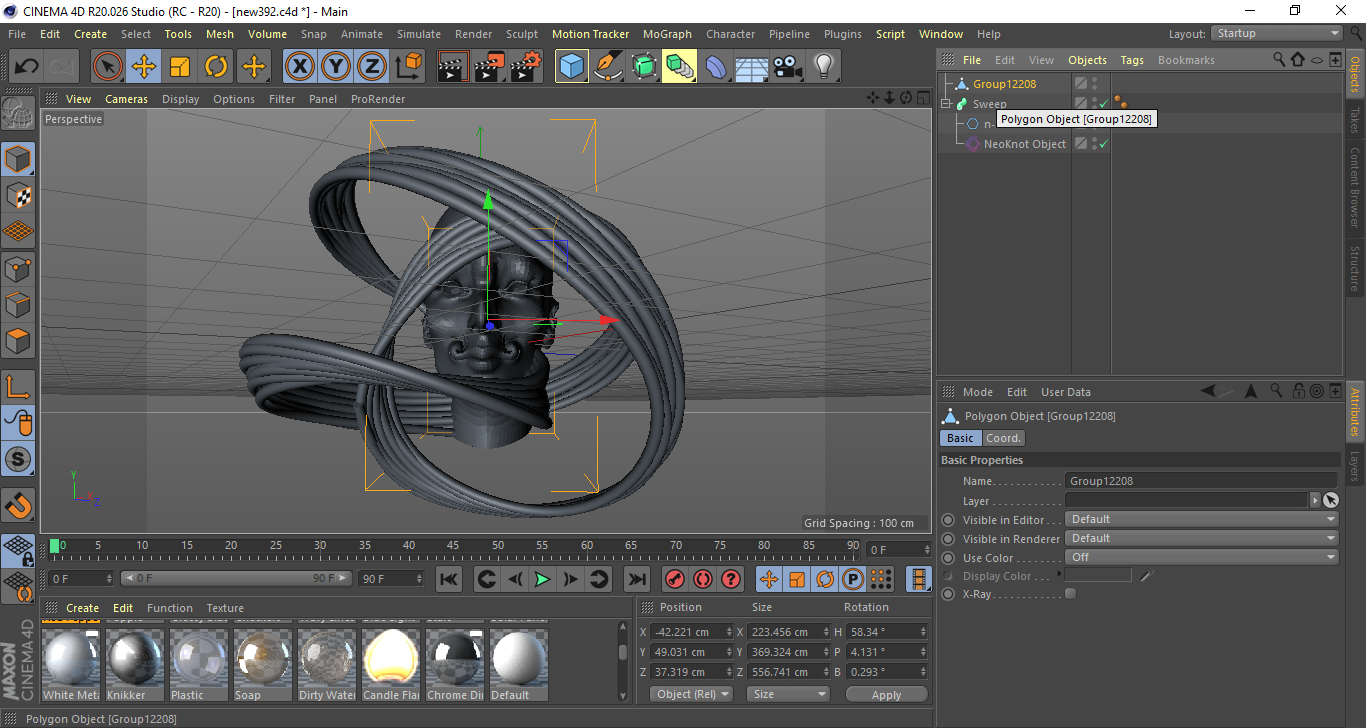Image resolution: width=1366 pixels, height=728 pixels.
Task: Add a Camera object
Action: [x=788, y=67]
